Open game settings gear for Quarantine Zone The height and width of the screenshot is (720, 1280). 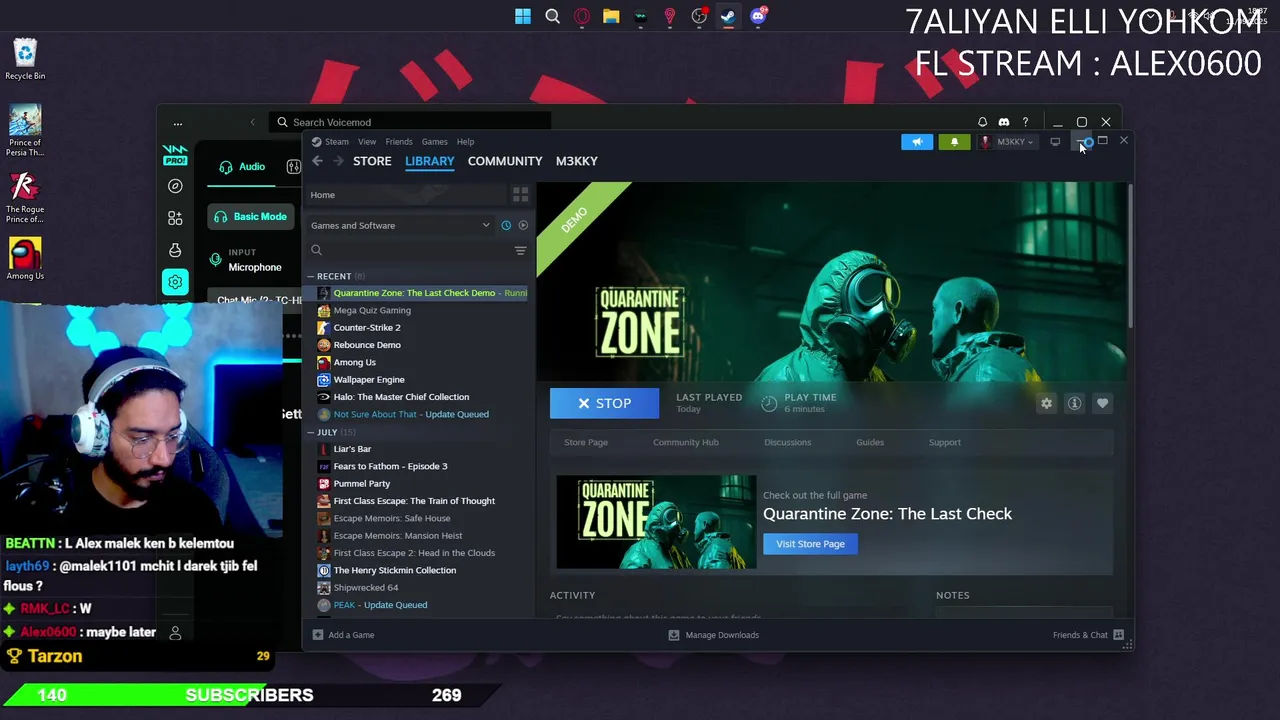click(x=1046, y=403)
